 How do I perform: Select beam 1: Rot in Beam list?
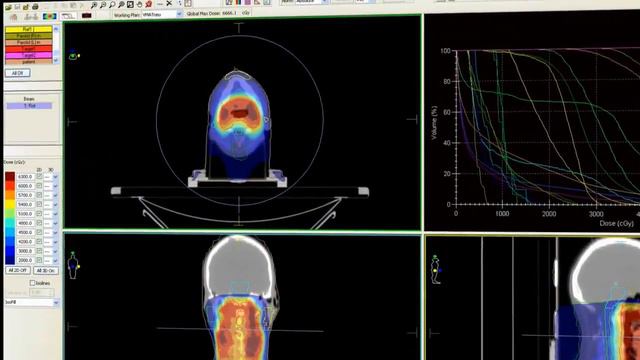pyautogui.click(x=29, y=106)
